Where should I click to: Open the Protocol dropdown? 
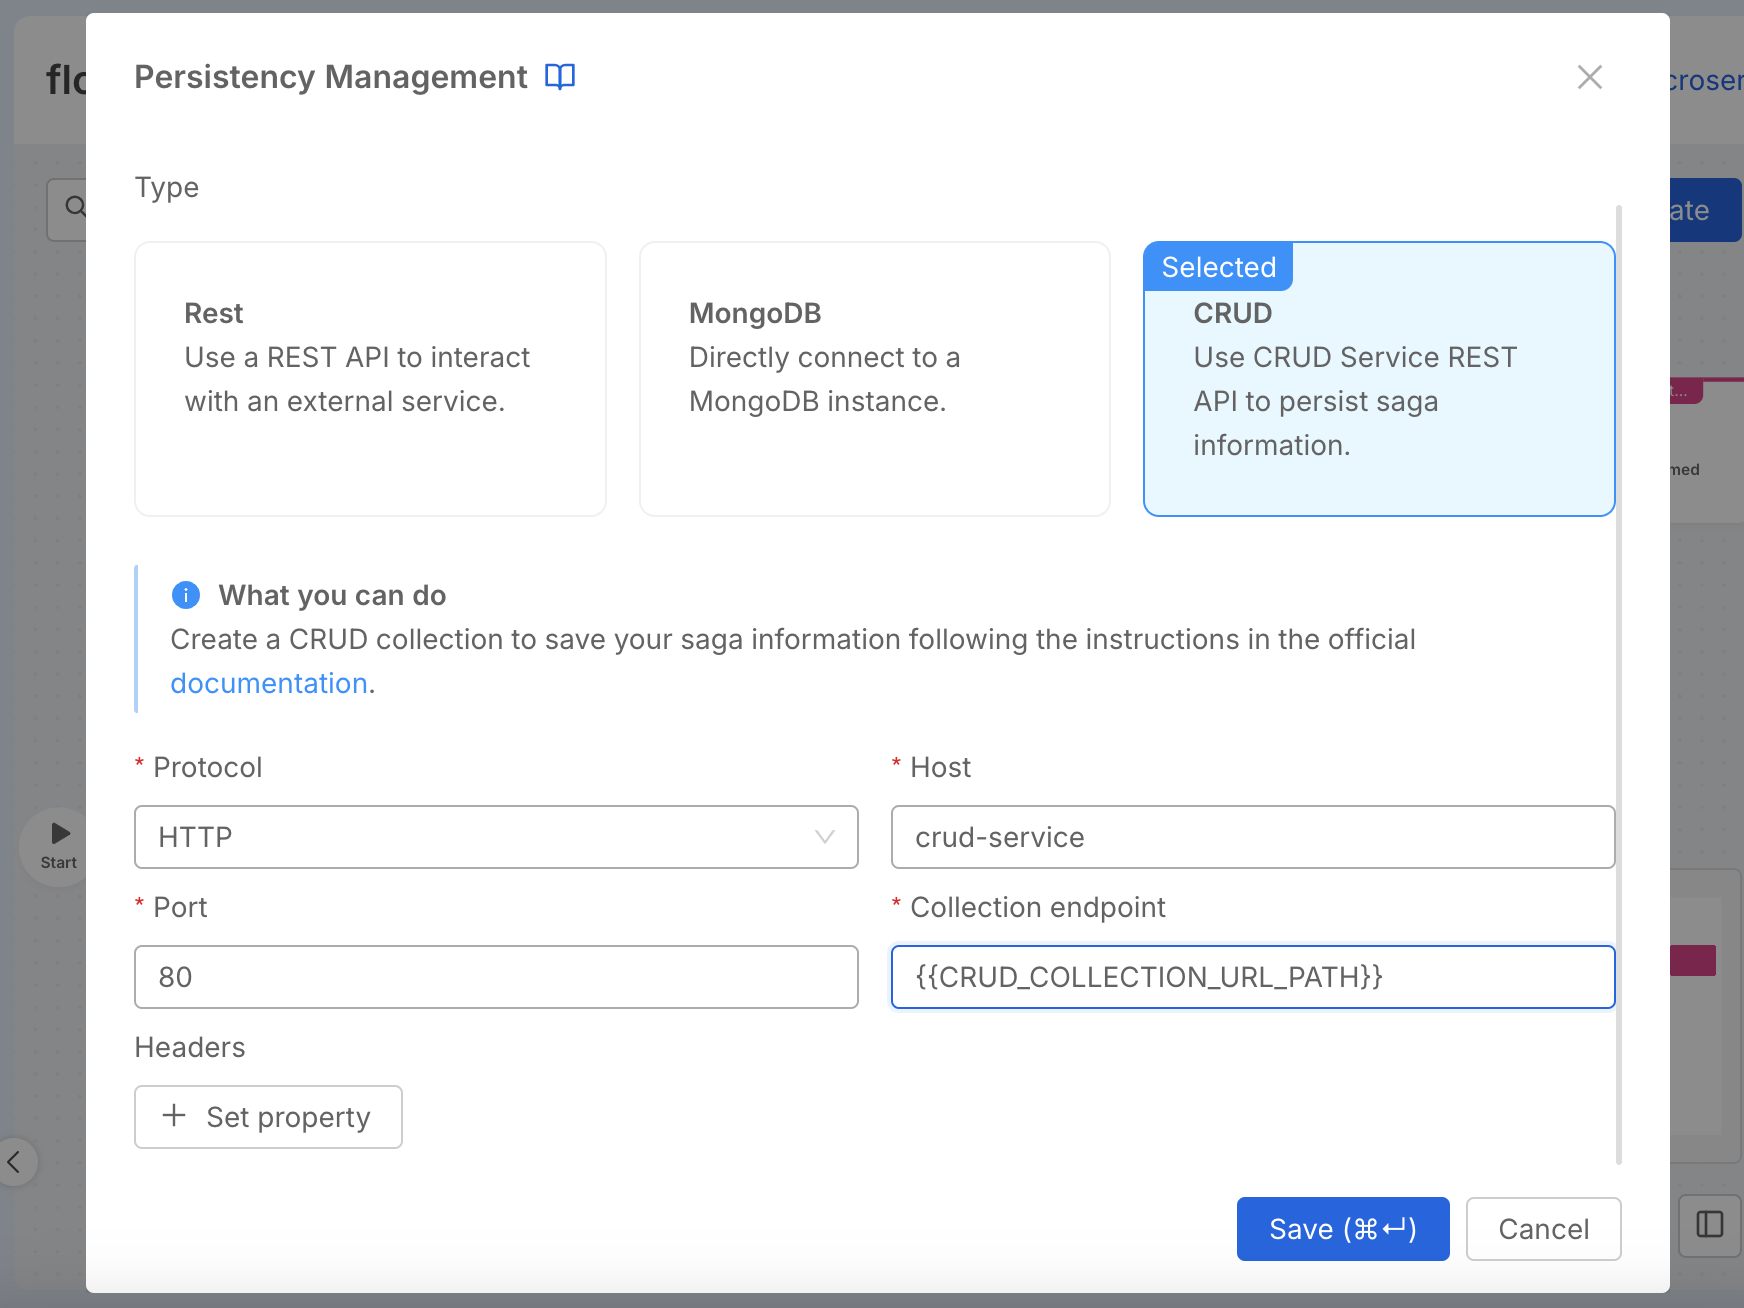pos(823,837)
